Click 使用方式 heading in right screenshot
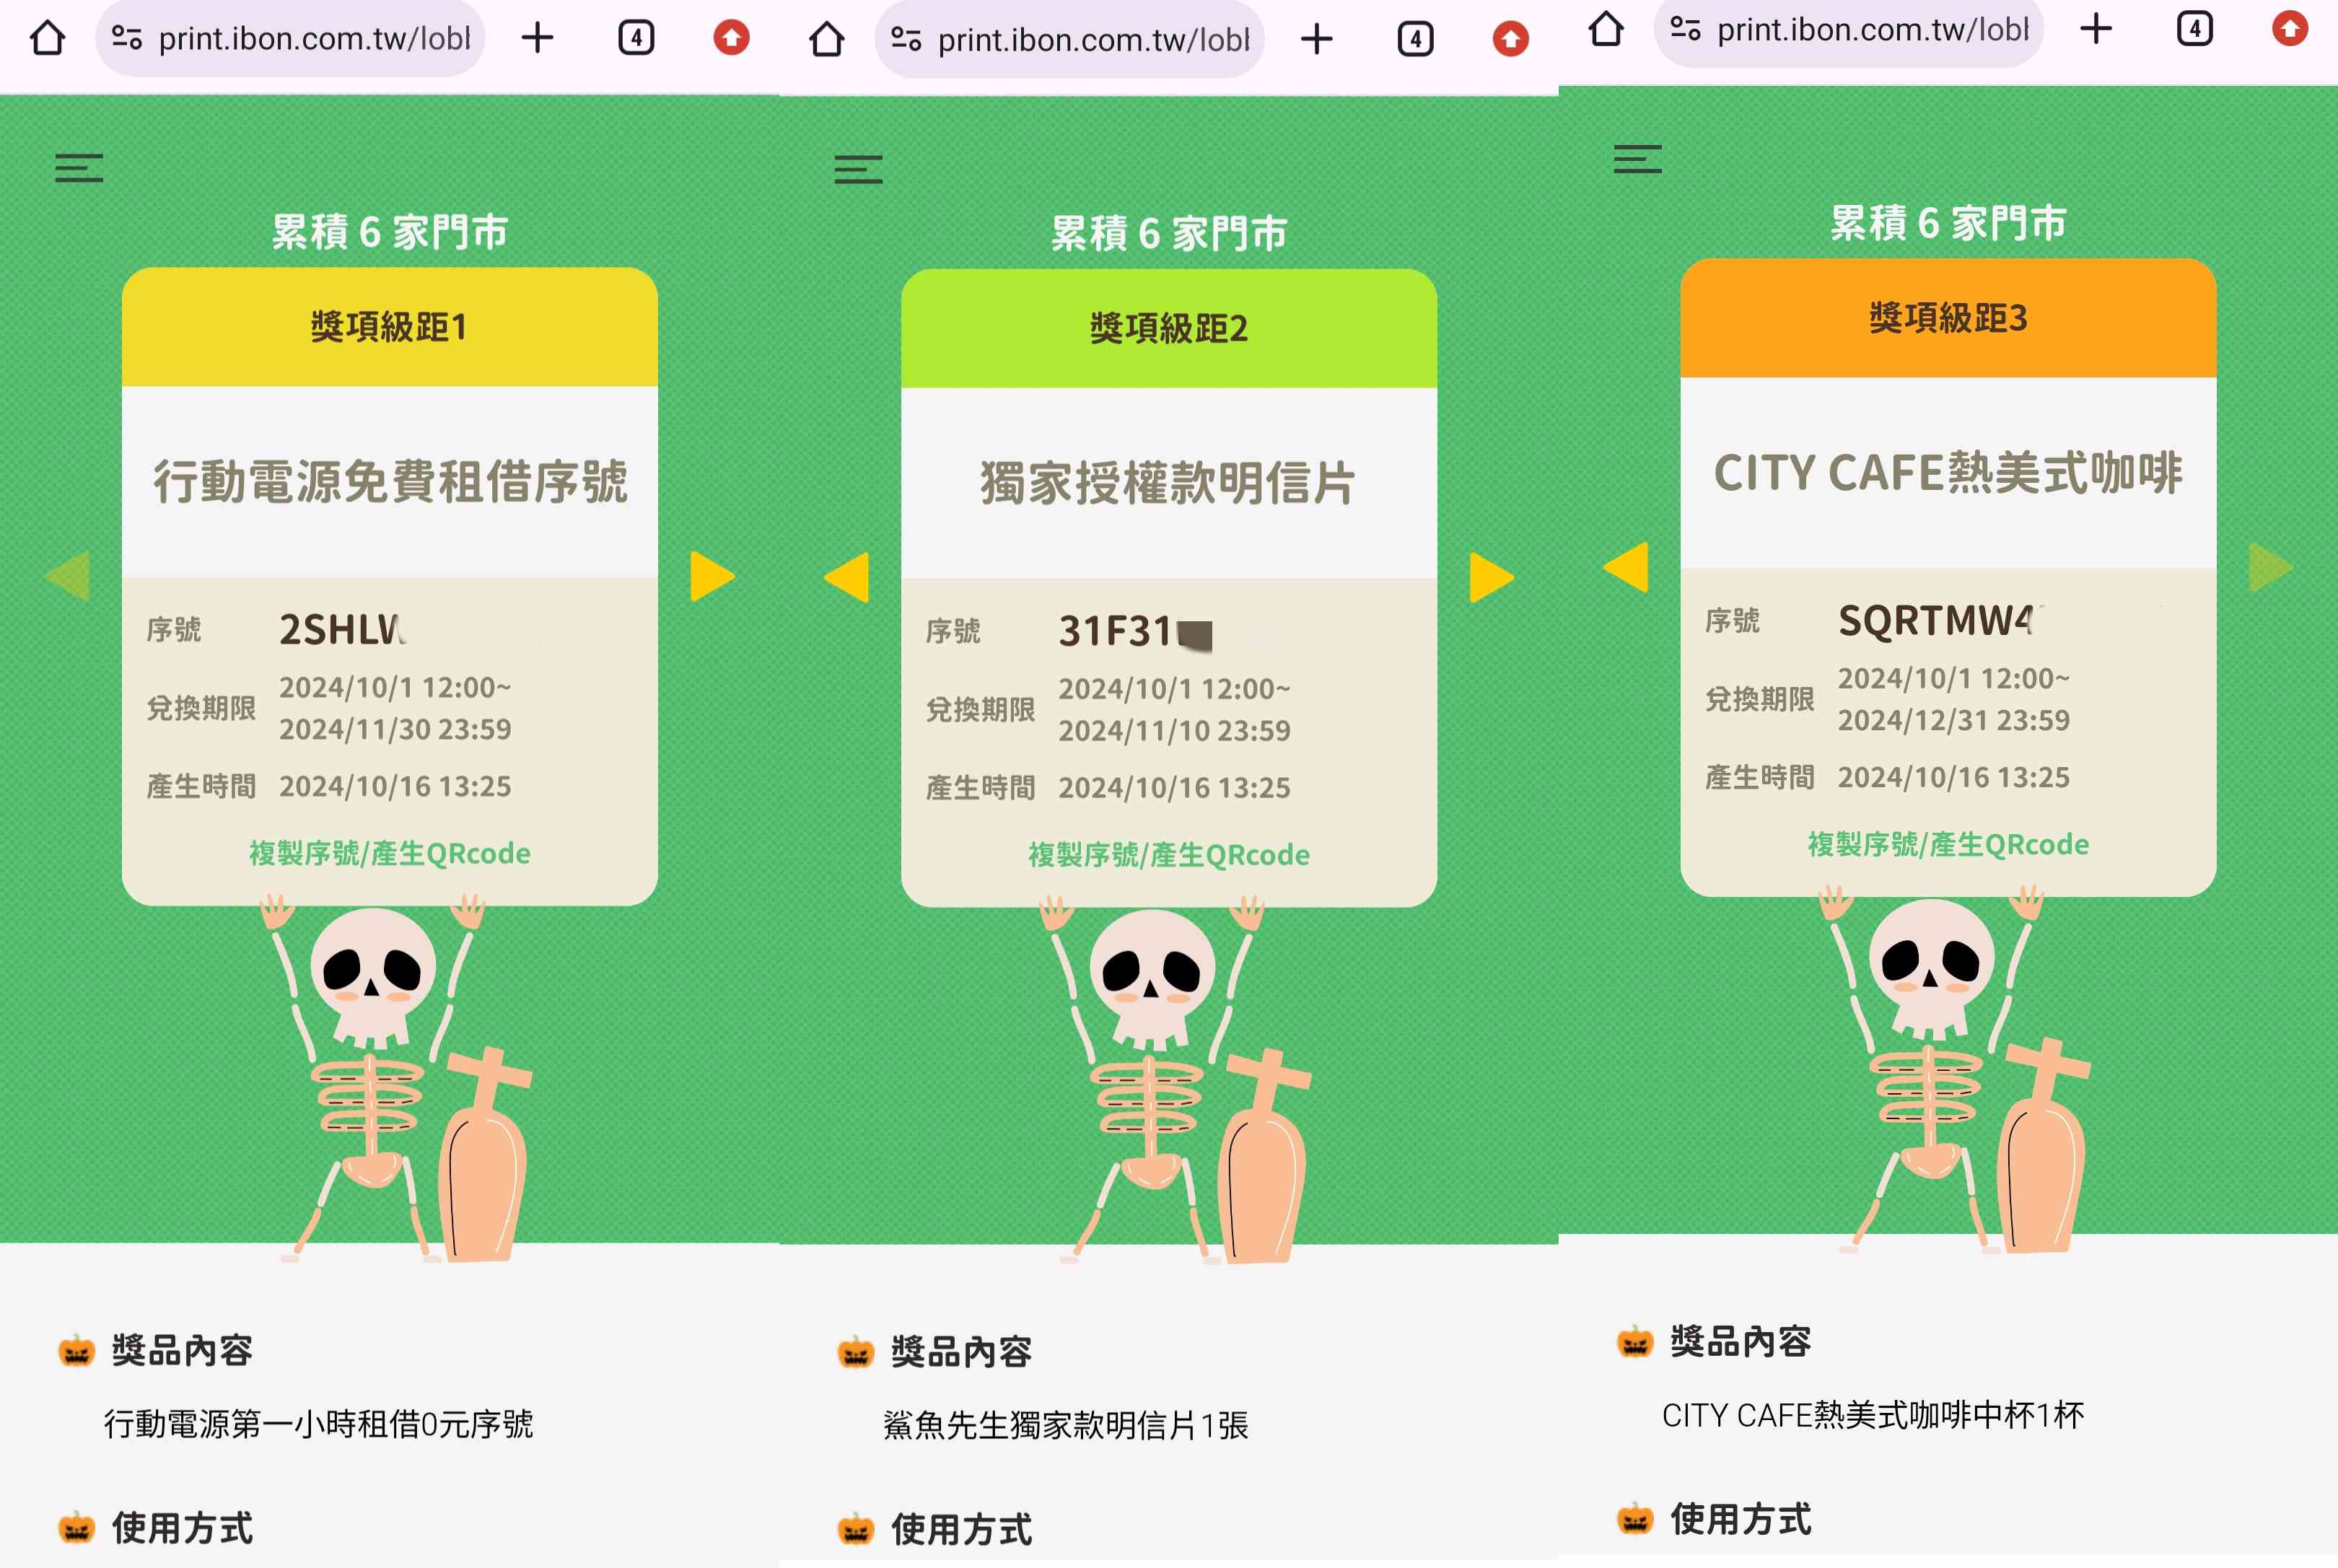The image size is (2338, 1568). (x=1740, y=1520)
